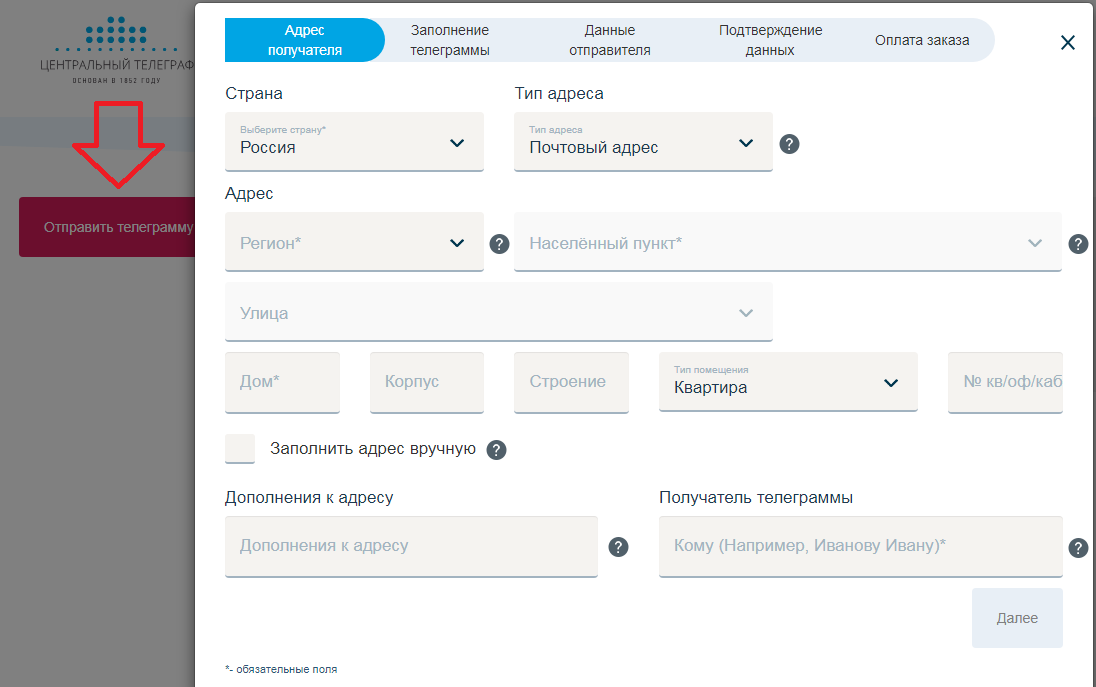Screen dimensions: 1096x687
Task: Click help icon beside Населённый пункт field
Action: [1078, 244]
